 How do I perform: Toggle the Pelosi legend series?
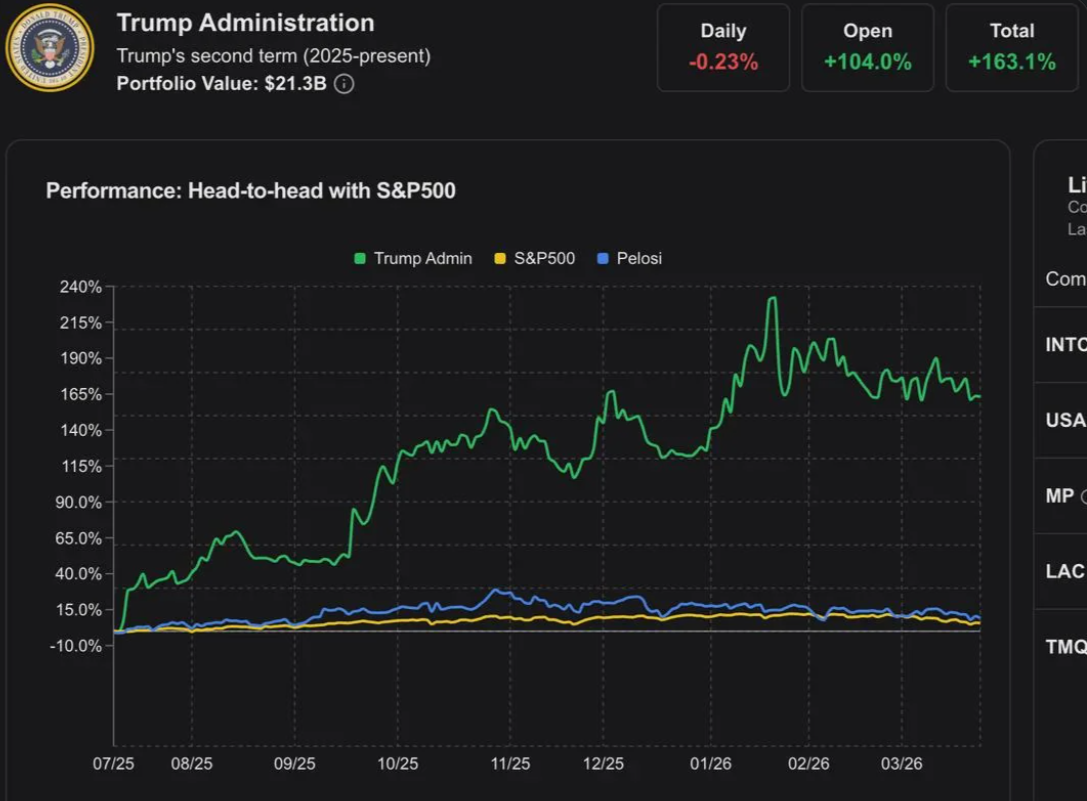pyautogui.click(x=629, y=259)
